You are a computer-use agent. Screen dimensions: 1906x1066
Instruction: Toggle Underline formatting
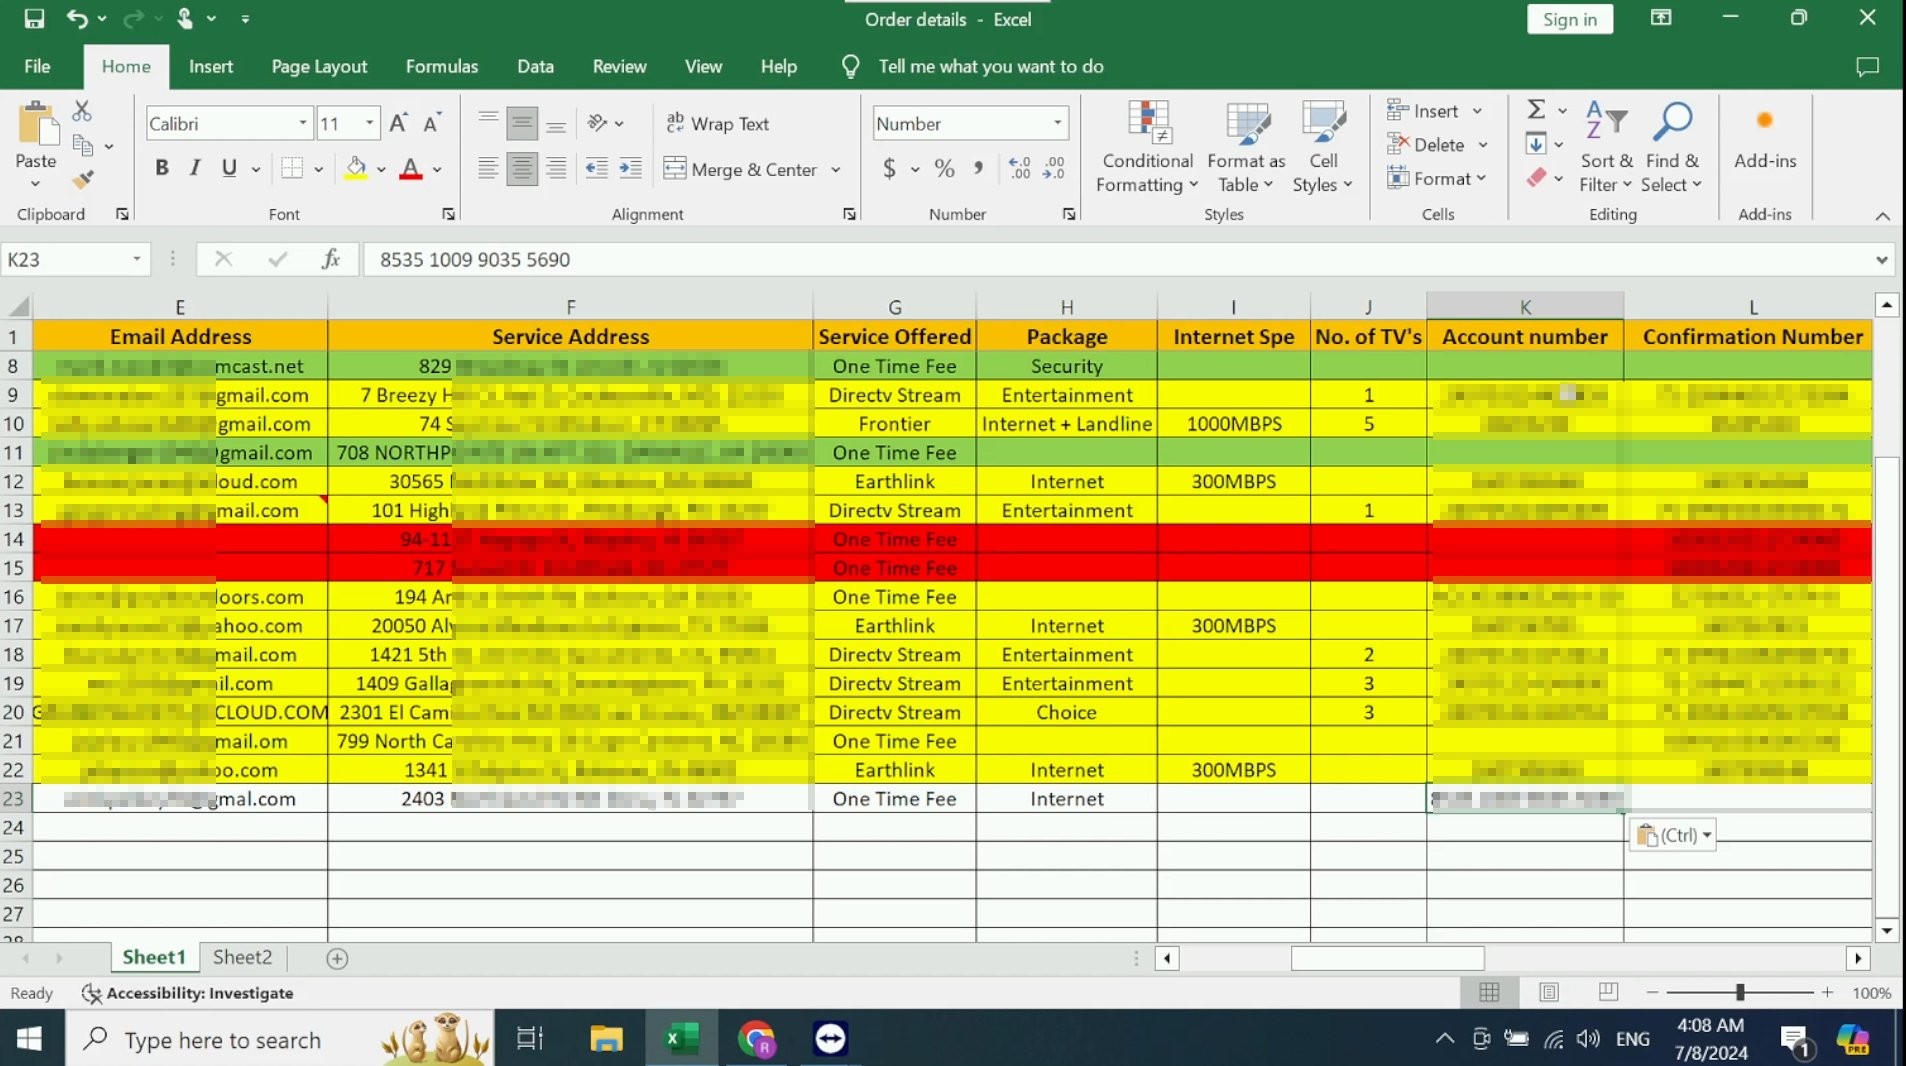coord(229,168)
